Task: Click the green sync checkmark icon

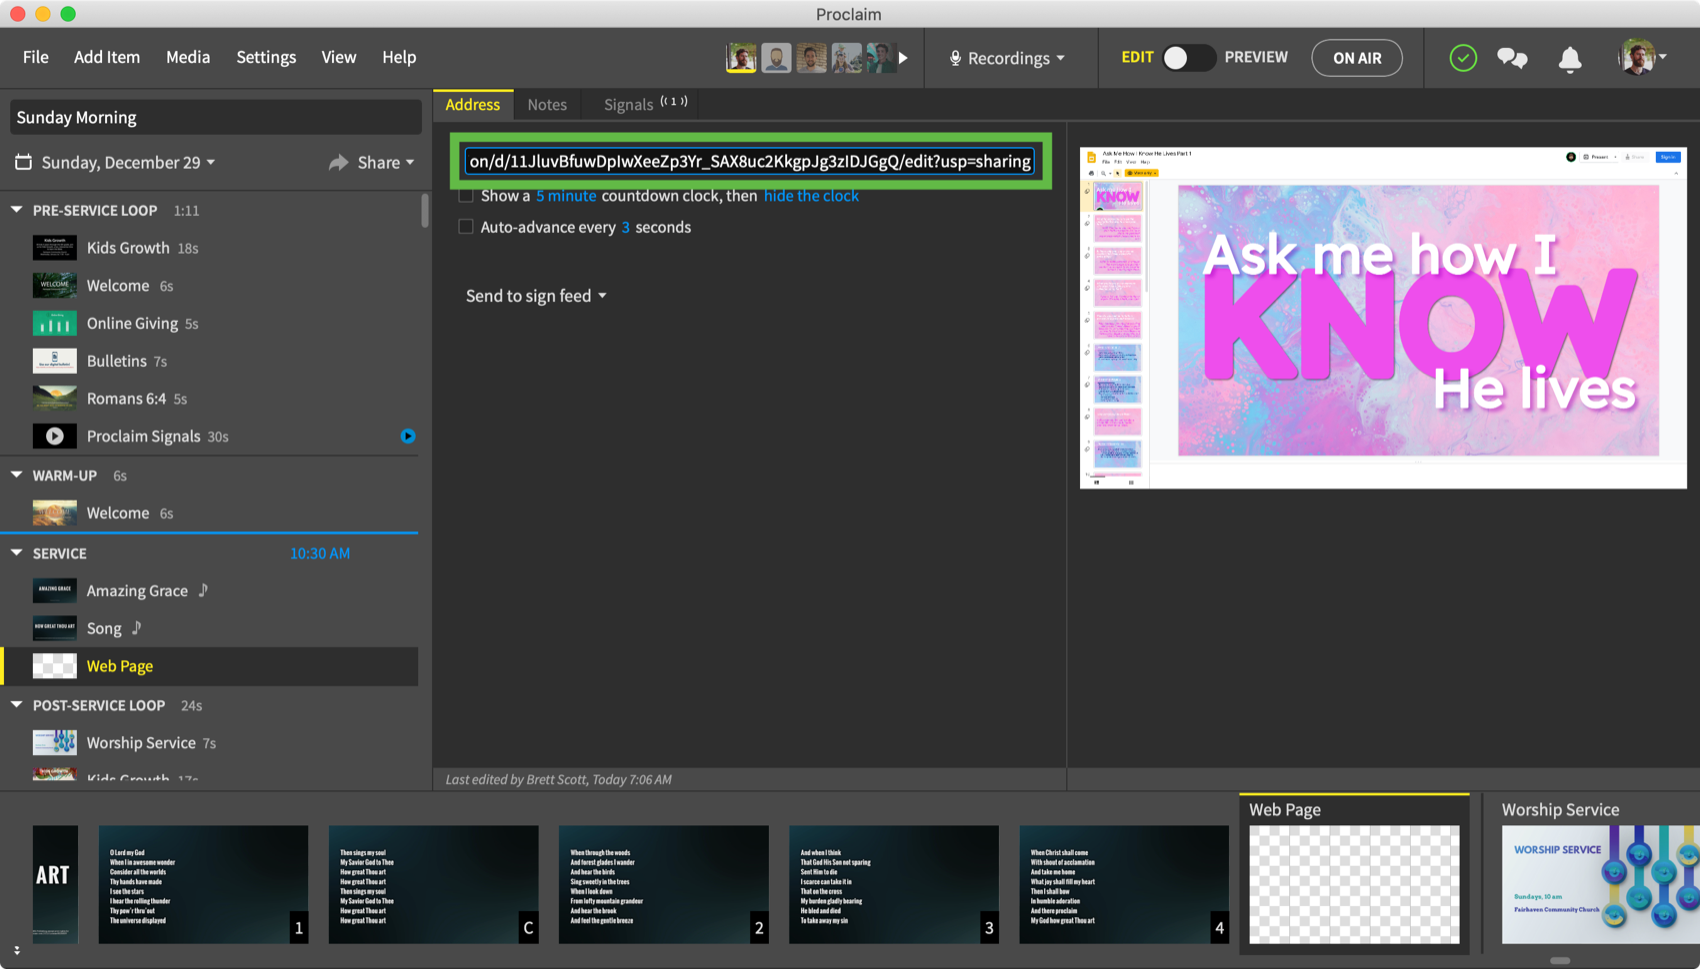Action: tap(1462, 58)
